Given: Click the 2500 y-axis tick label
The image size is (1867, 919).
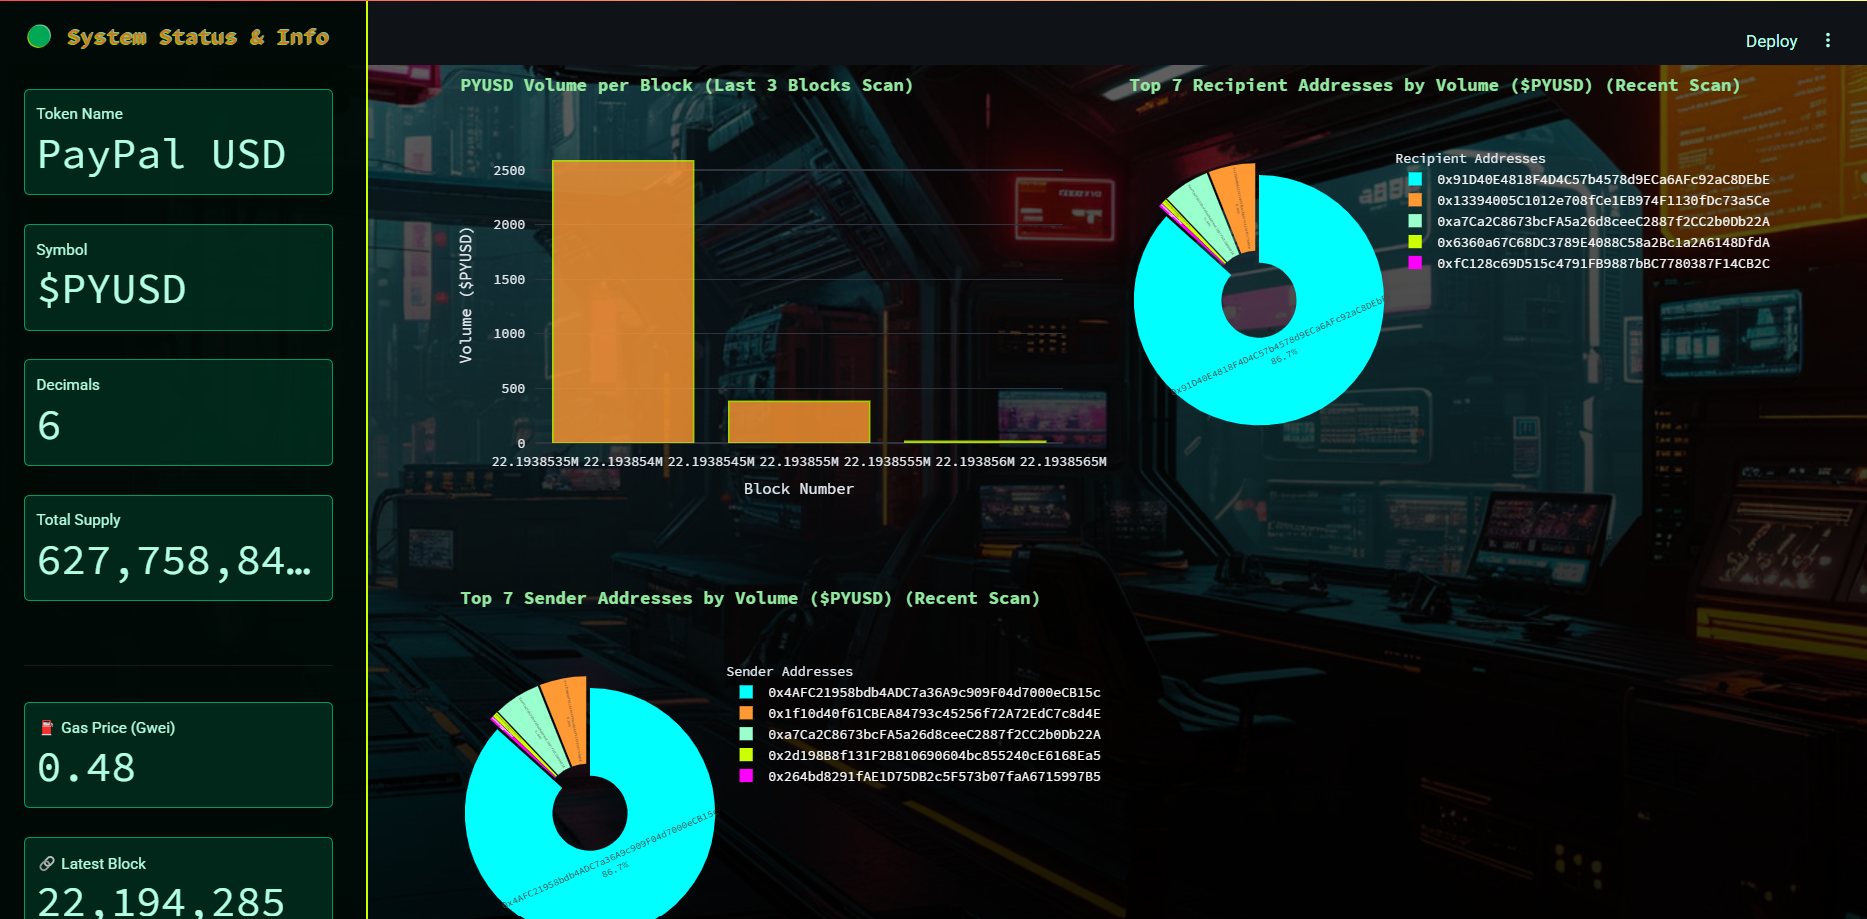Looking at the screenshot, I should pyautogui.click(x=509, y=171).
